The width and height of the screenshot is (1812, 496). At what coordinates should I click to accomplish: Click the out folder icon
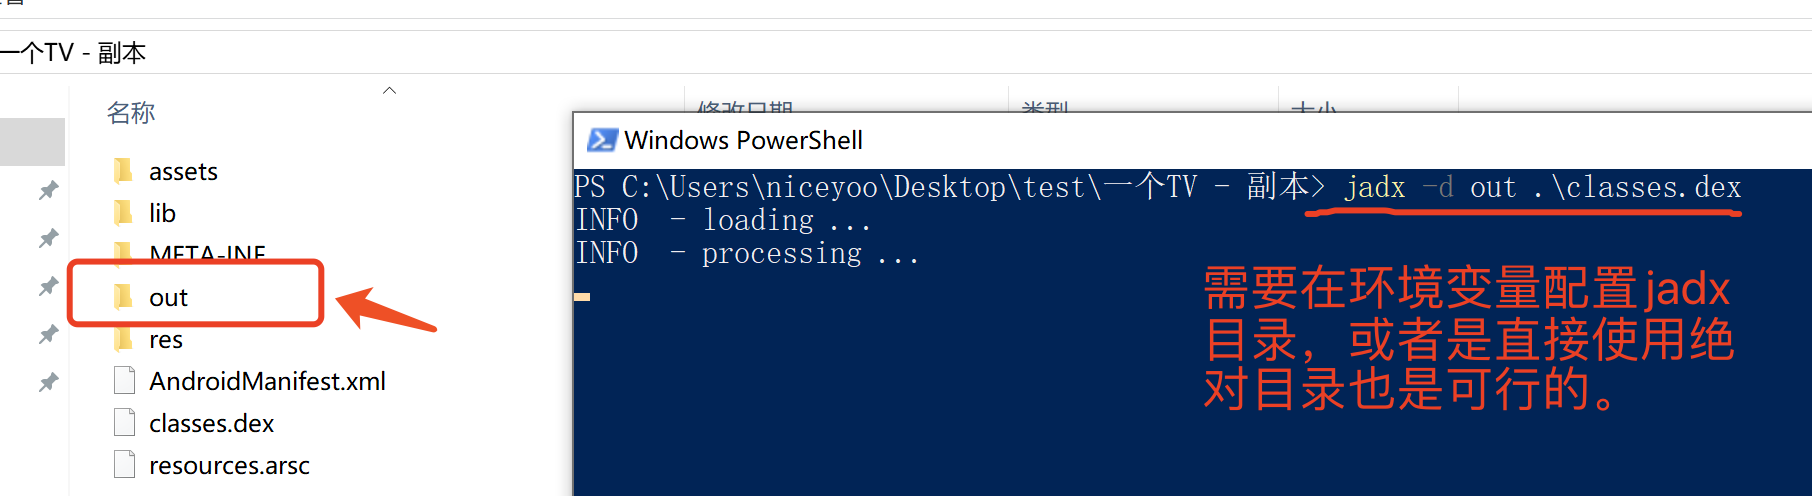[124, 297]
